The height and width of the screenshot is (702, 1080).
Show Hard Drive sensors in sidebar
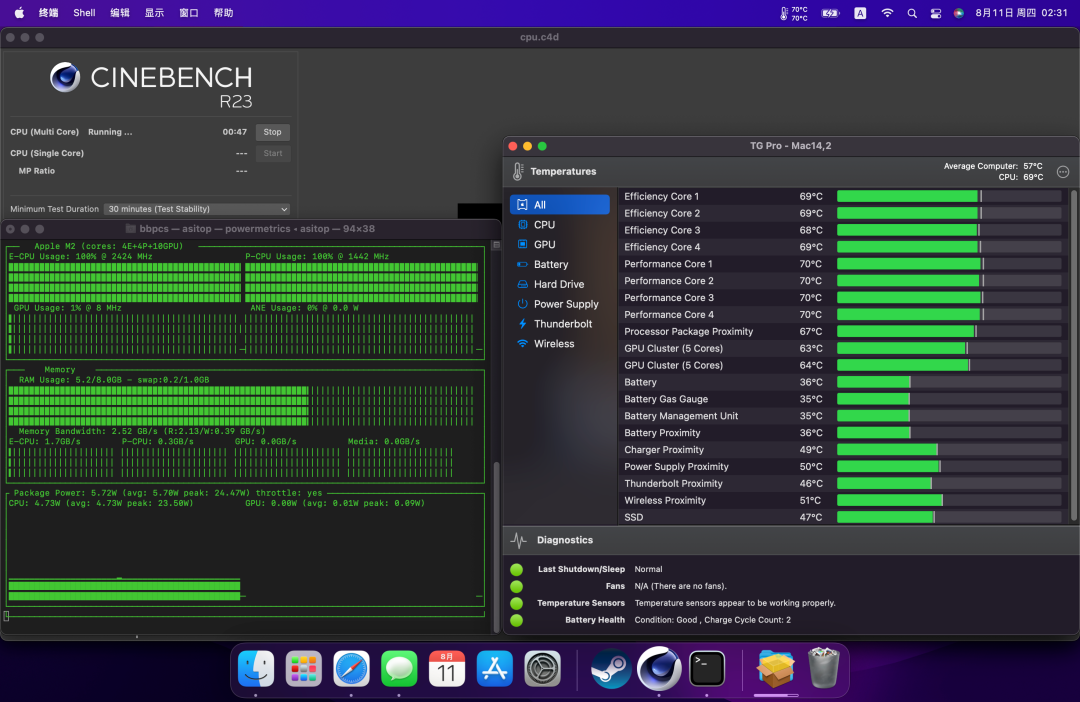click(557, 285)
